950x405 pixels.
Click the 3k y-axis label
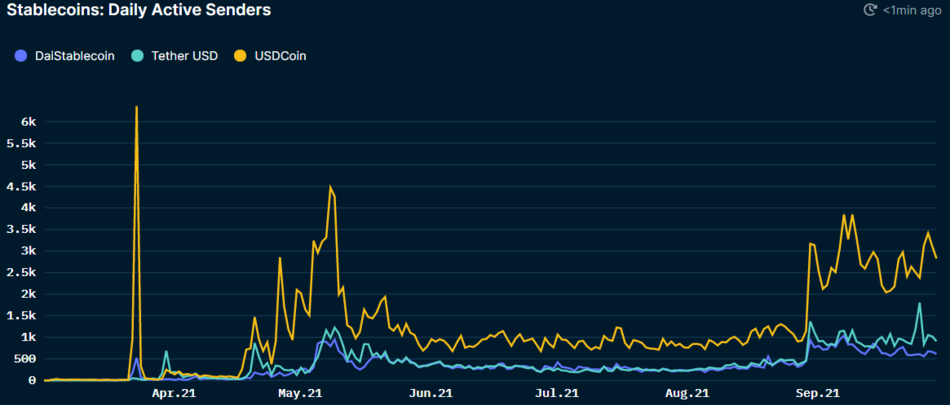(x=28, y=251)
